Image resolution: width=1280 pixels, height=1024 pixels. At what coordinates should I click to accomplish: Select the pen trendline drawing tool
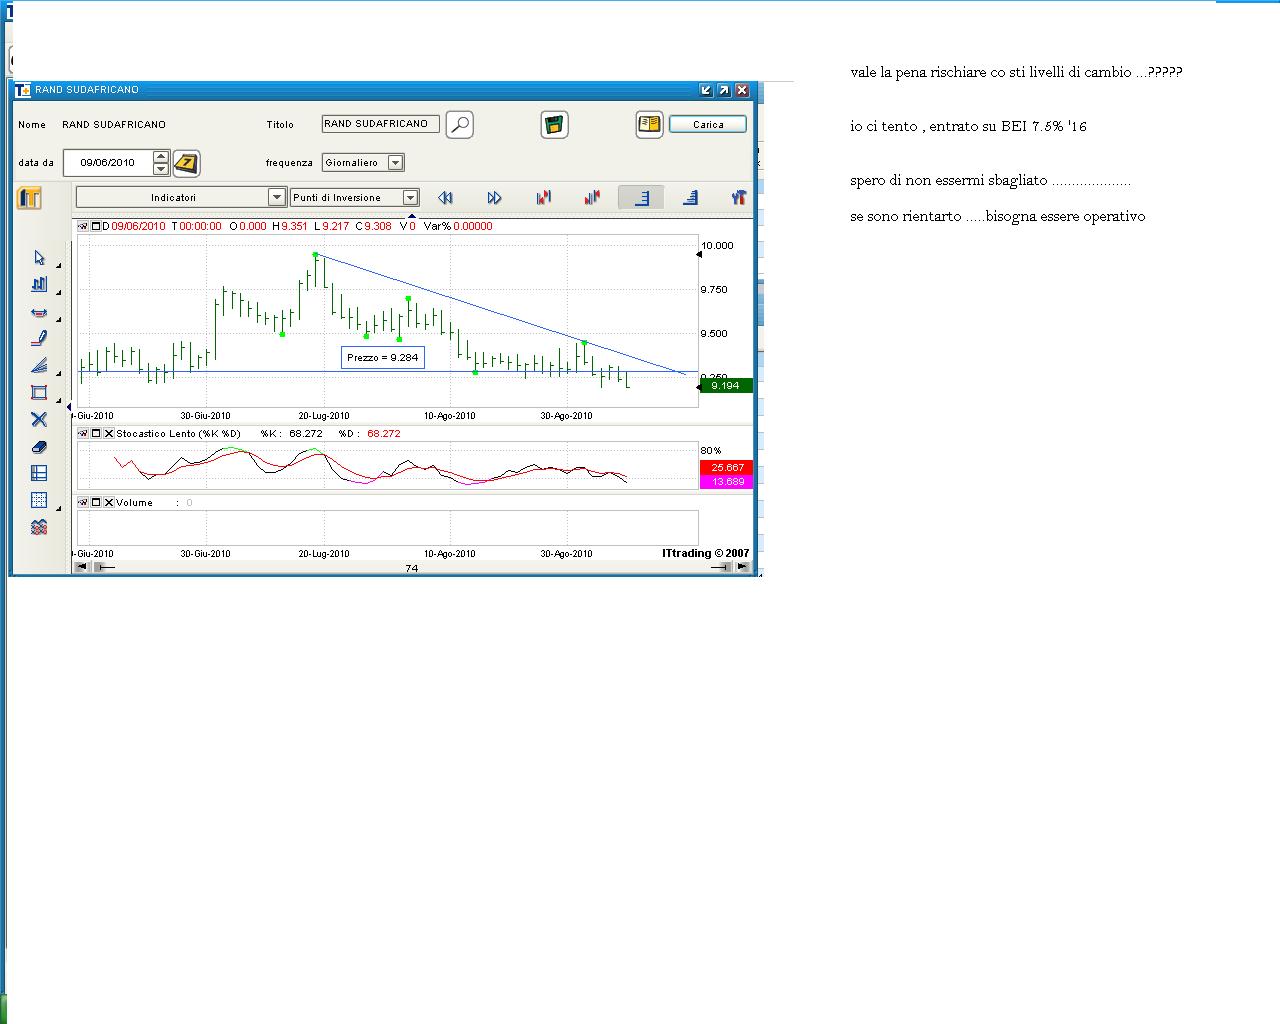point(39,338)
